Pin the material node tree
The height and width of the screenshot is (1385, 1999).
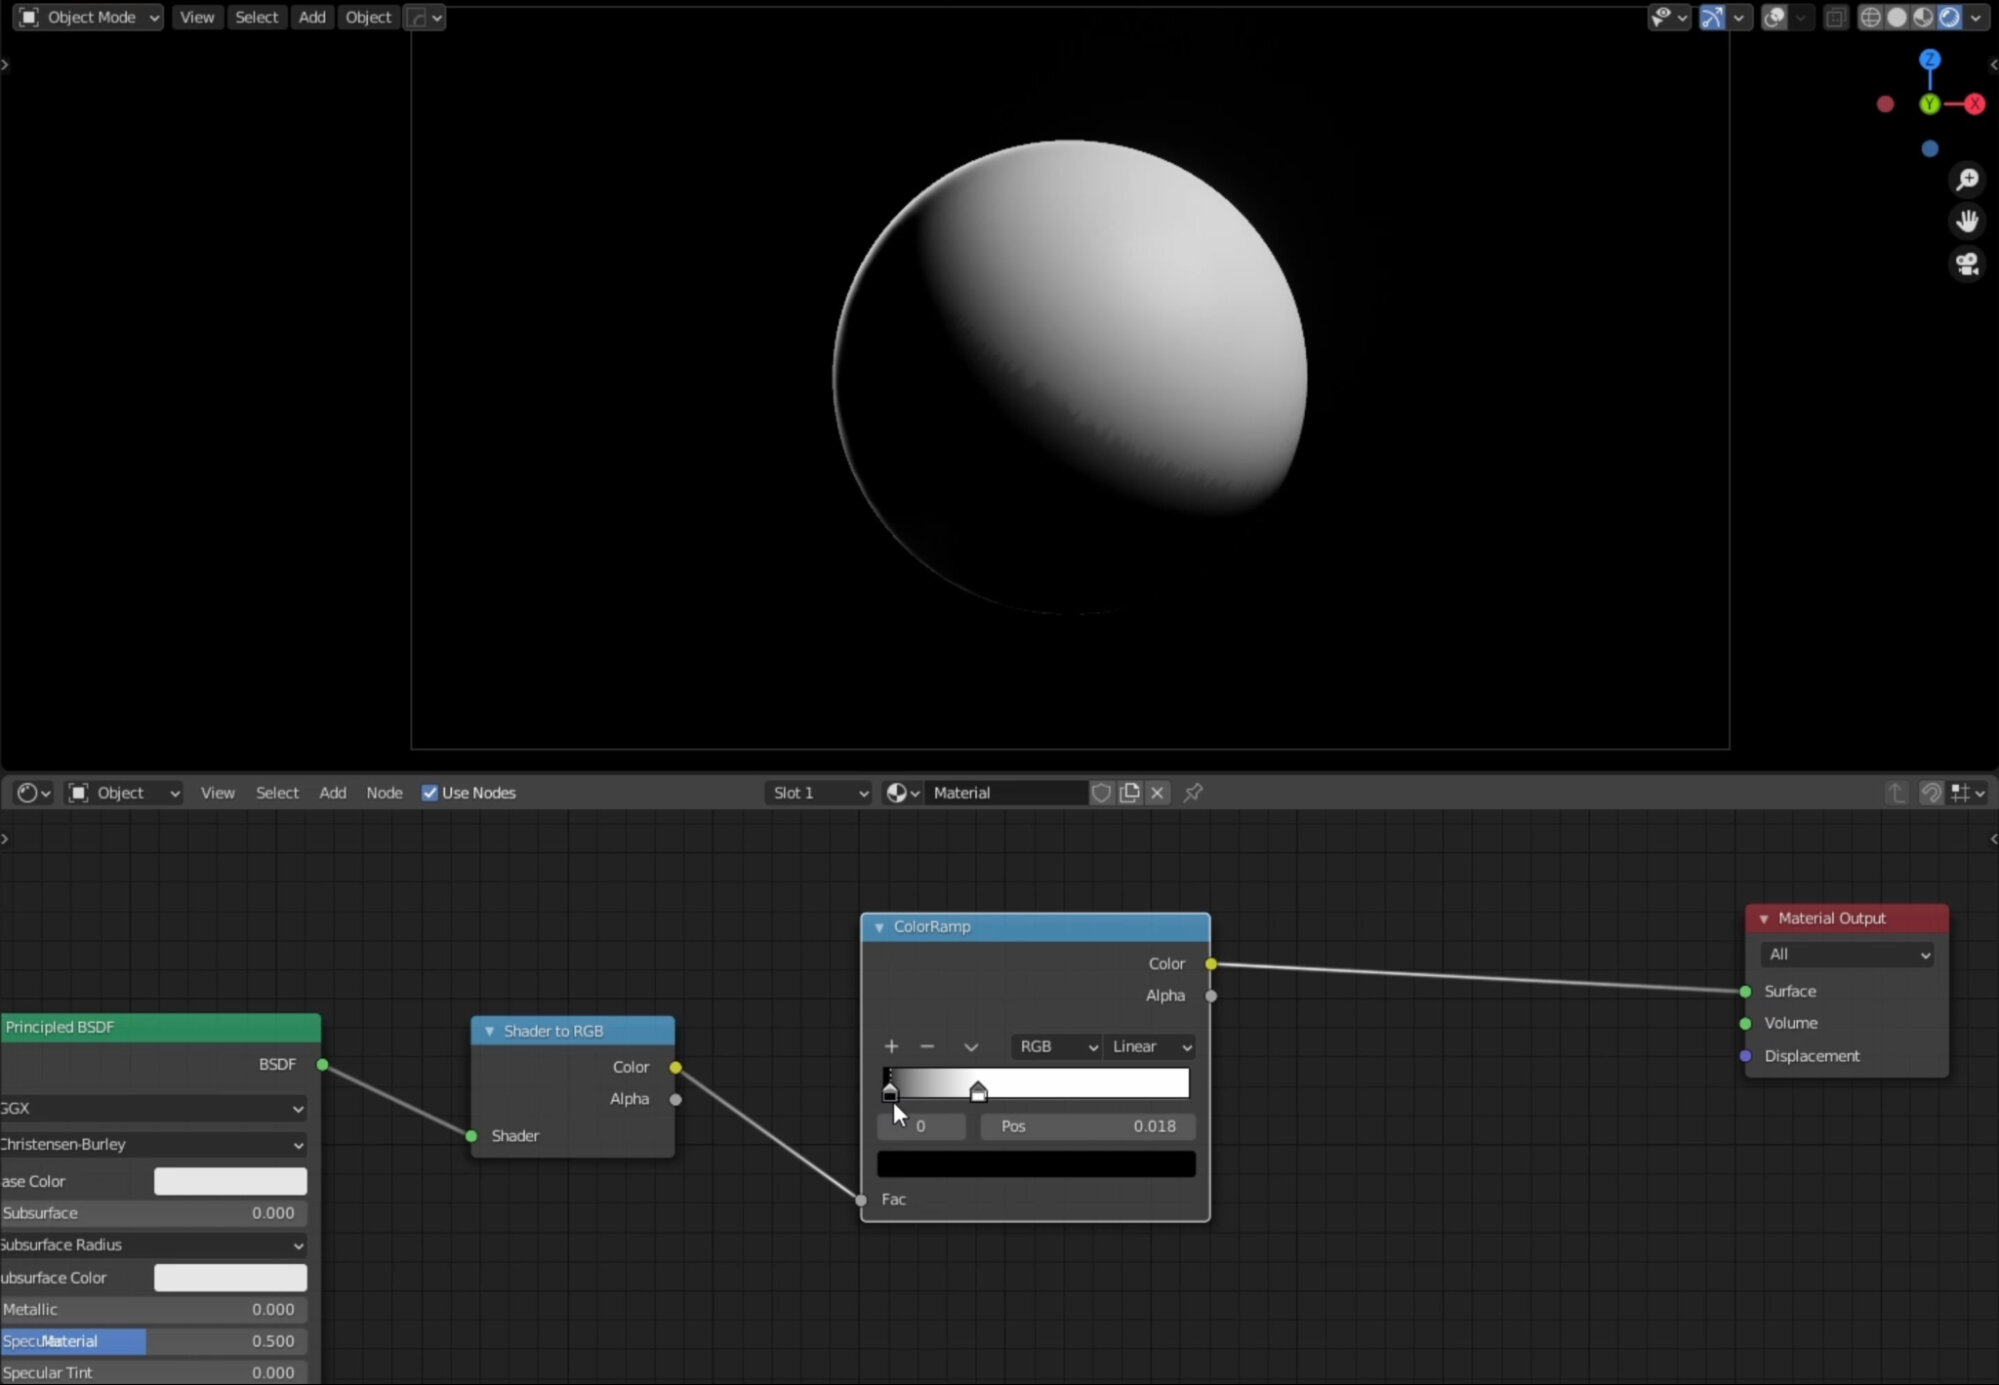pos(1193,792)
